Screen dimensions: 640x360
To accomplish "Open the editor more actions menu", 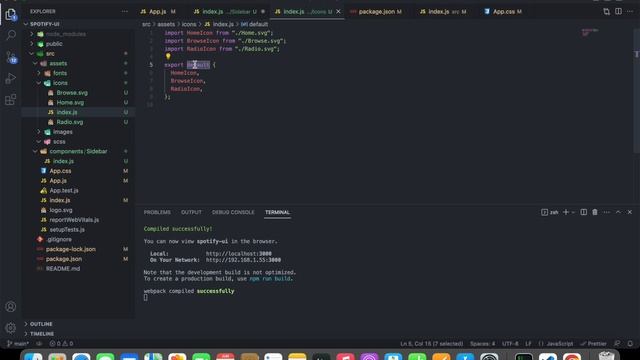I will [x=630, y=11].
